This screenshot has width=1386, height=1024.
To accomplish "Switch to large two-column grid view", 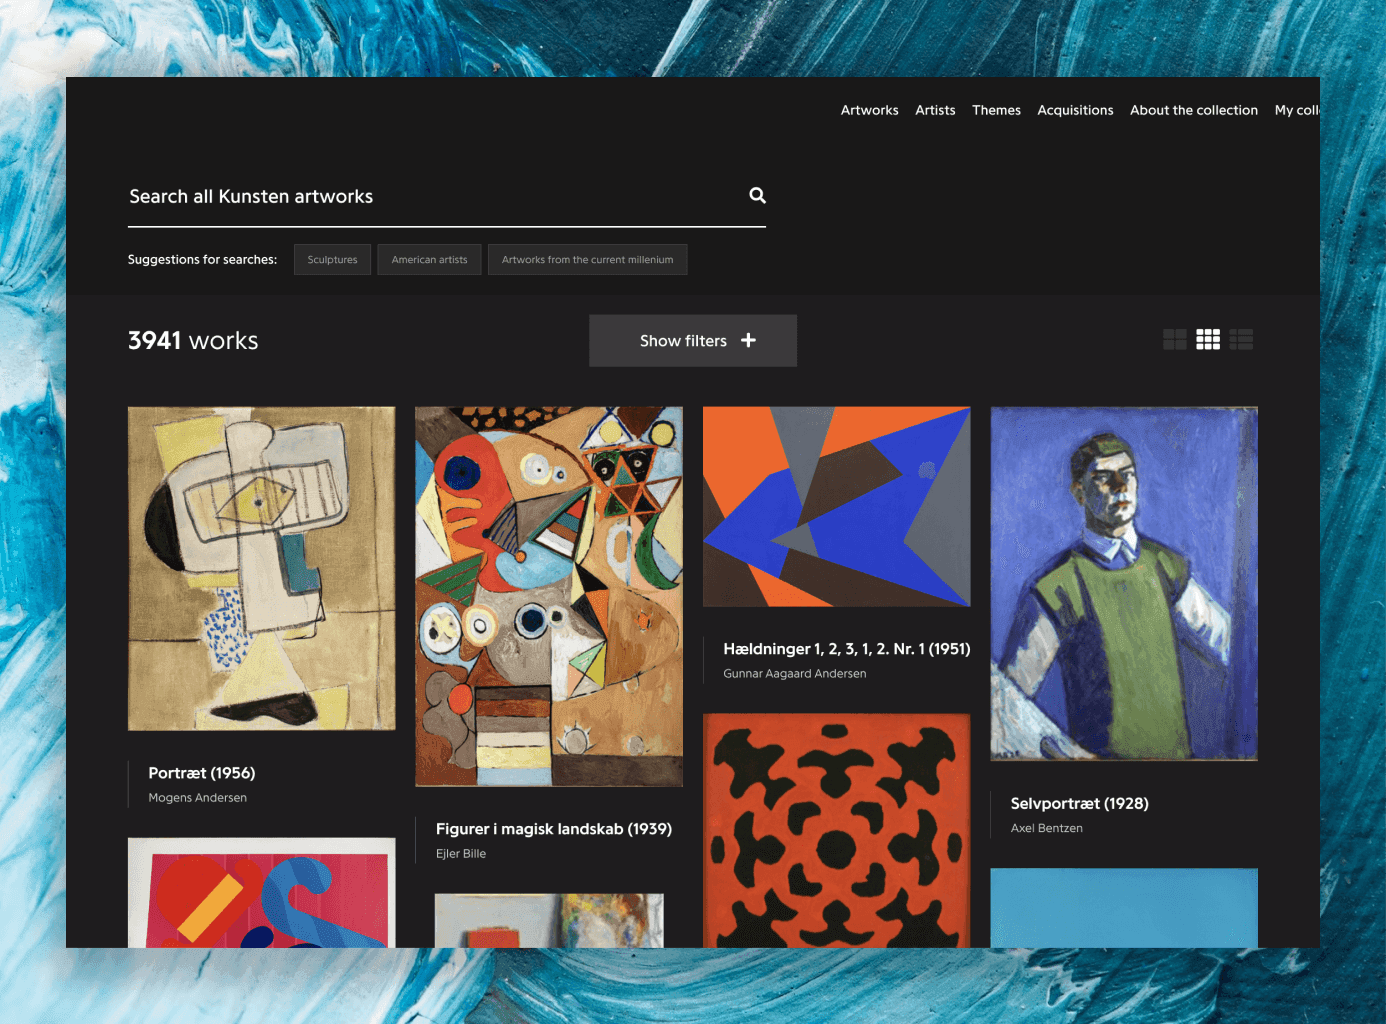I will 1174,340.
